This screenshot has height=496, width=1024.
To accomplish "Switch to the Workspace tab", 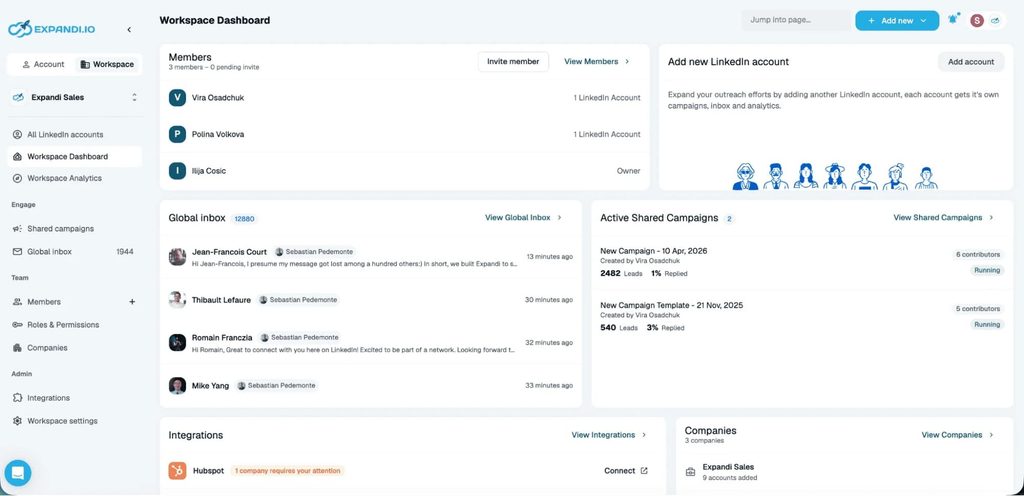I will pyautogui.click(x=107, y=65).
